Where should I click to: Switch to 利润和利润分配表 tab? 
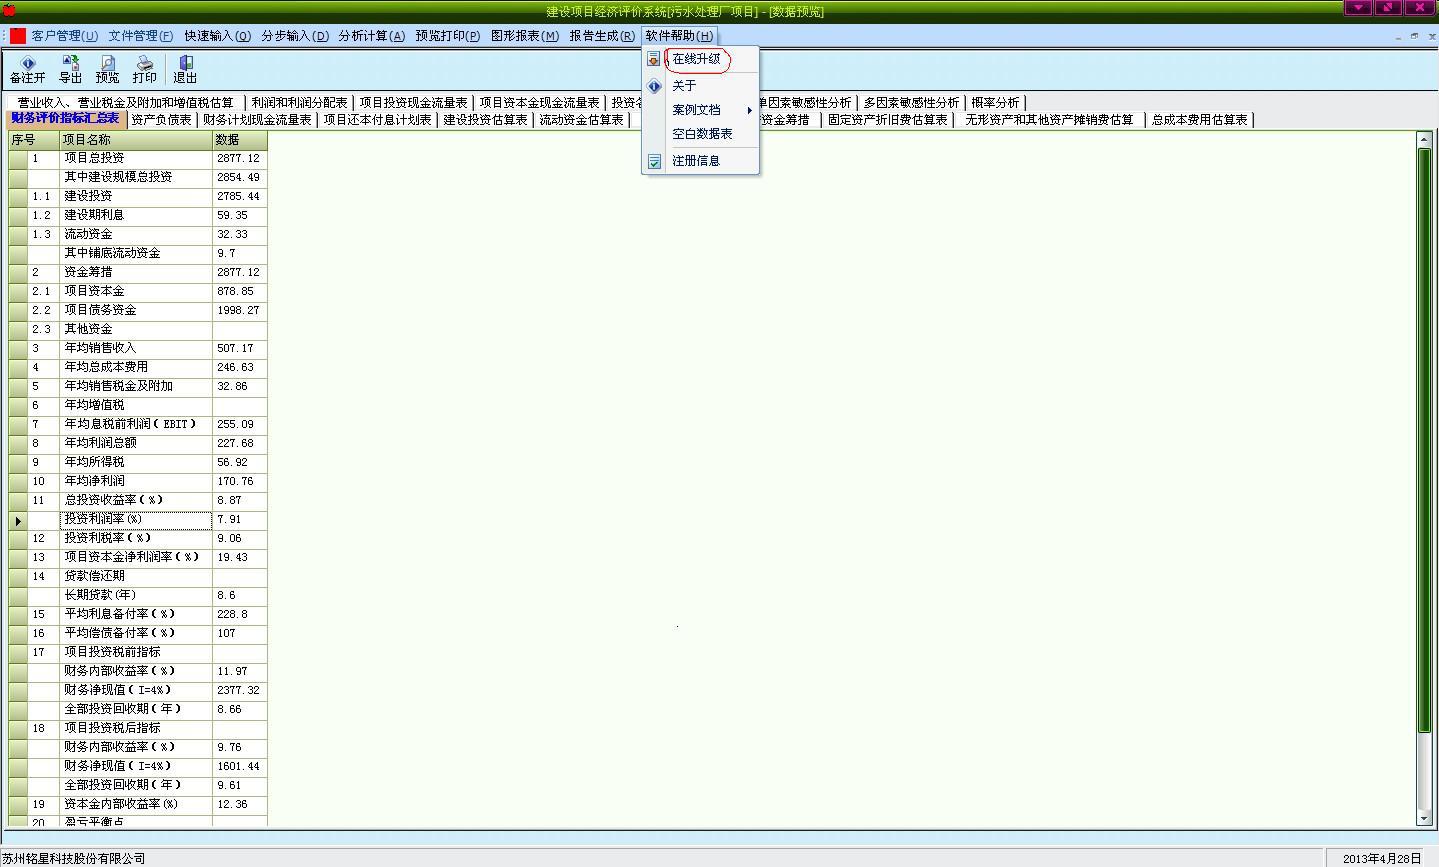point(300,103)
